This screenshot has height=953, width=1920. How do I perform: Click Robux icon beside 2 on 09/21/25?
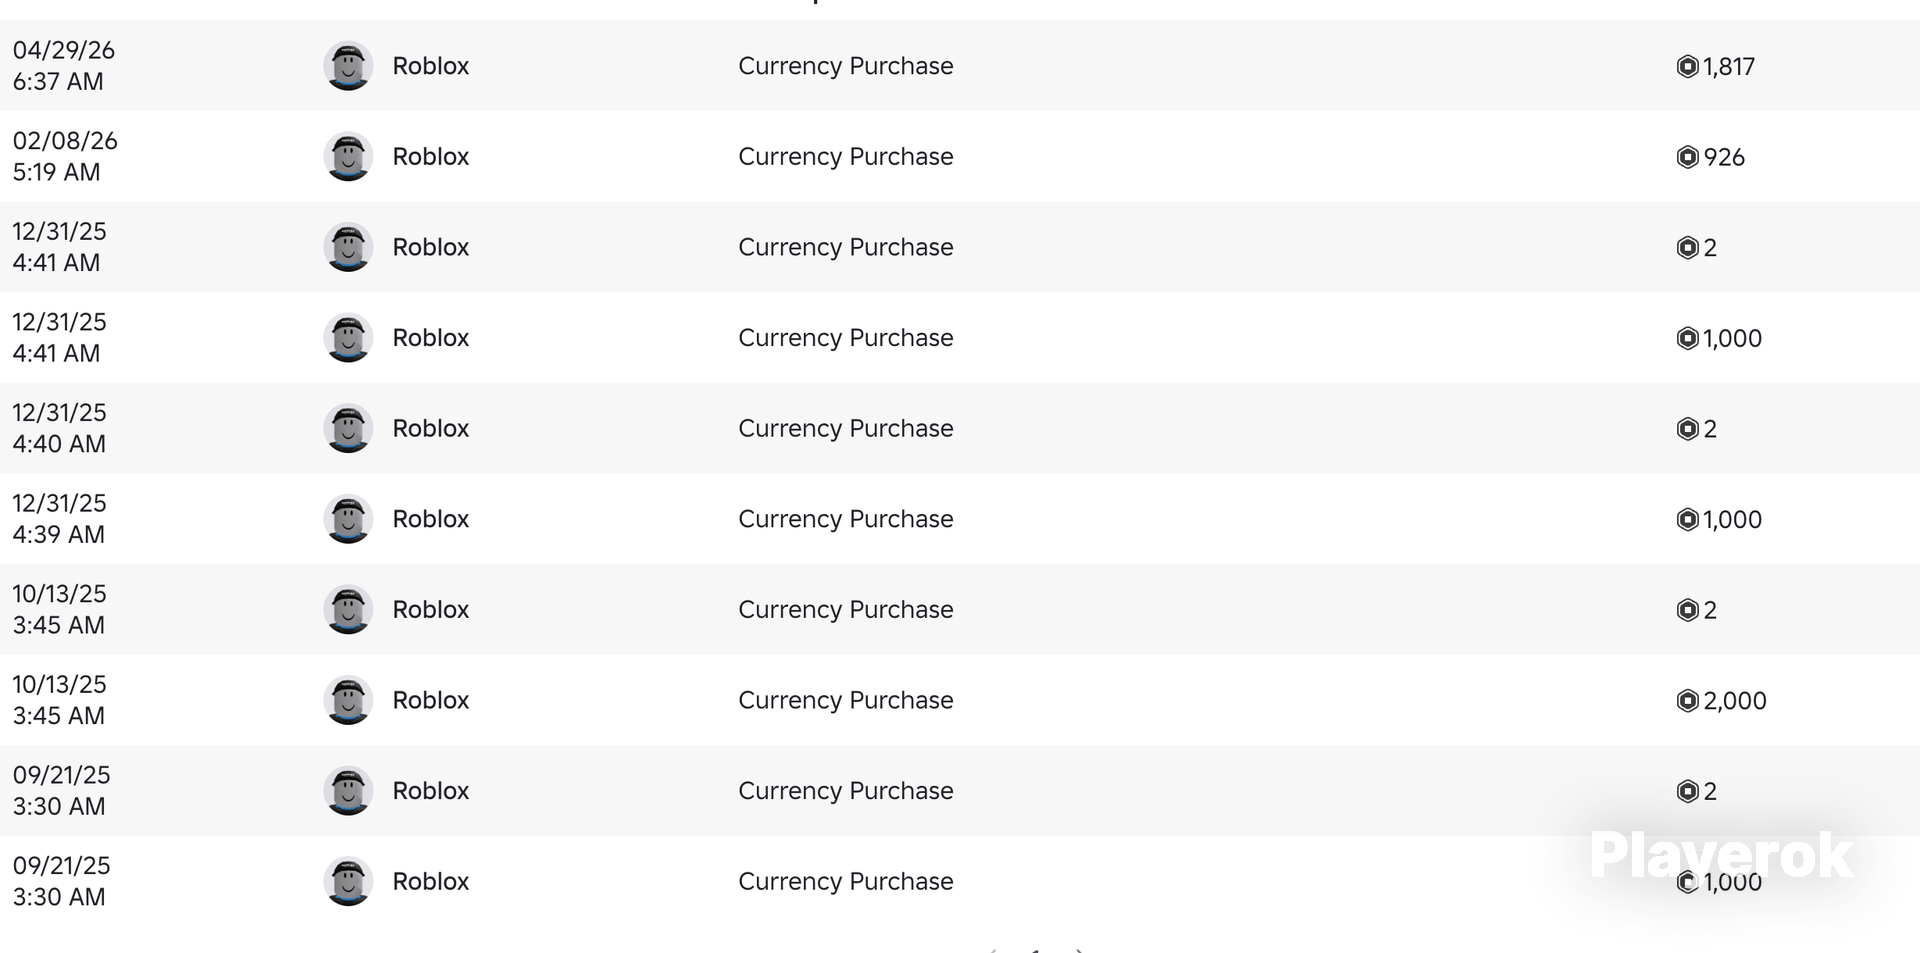(x=1687, y=791)
